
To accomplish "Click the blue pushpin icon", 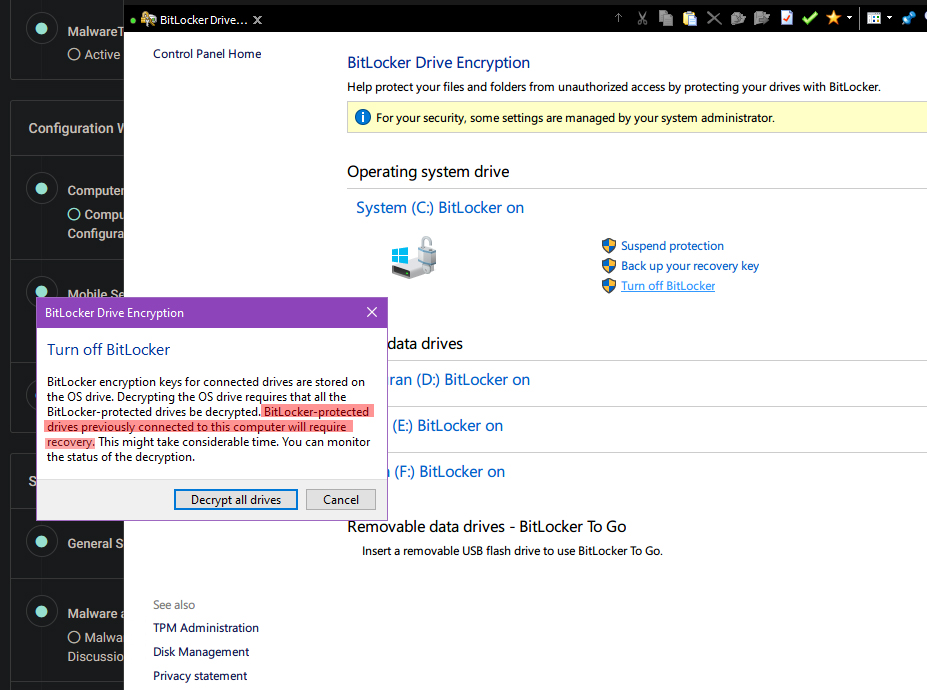I will 908,18.
